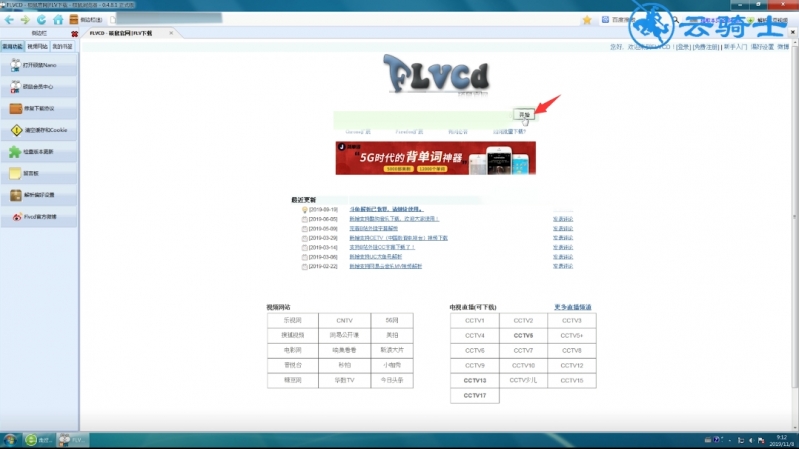Open CCTV2 live channel
Image resolution: width=799 pixels, height=449 pixels.
pos(523,321)
